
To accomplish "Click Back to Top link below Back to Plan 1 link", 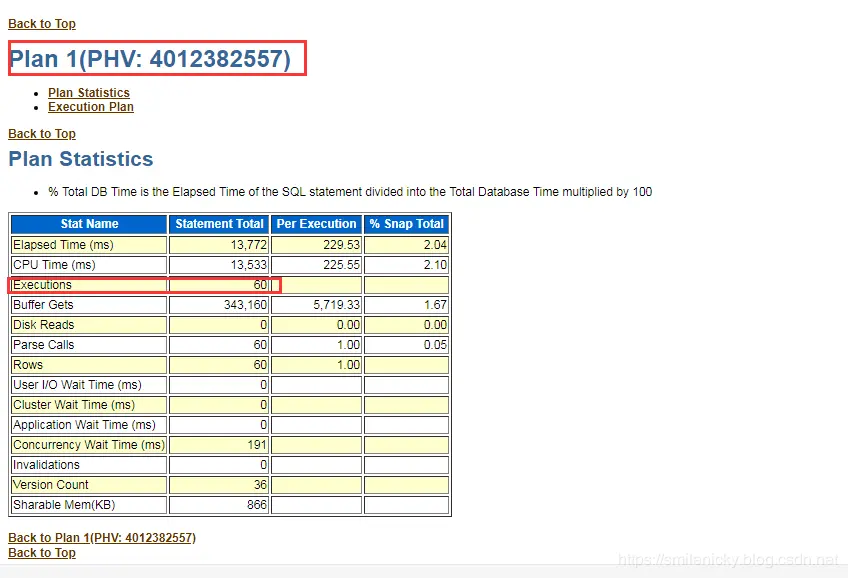I will [x=42, y=553].
